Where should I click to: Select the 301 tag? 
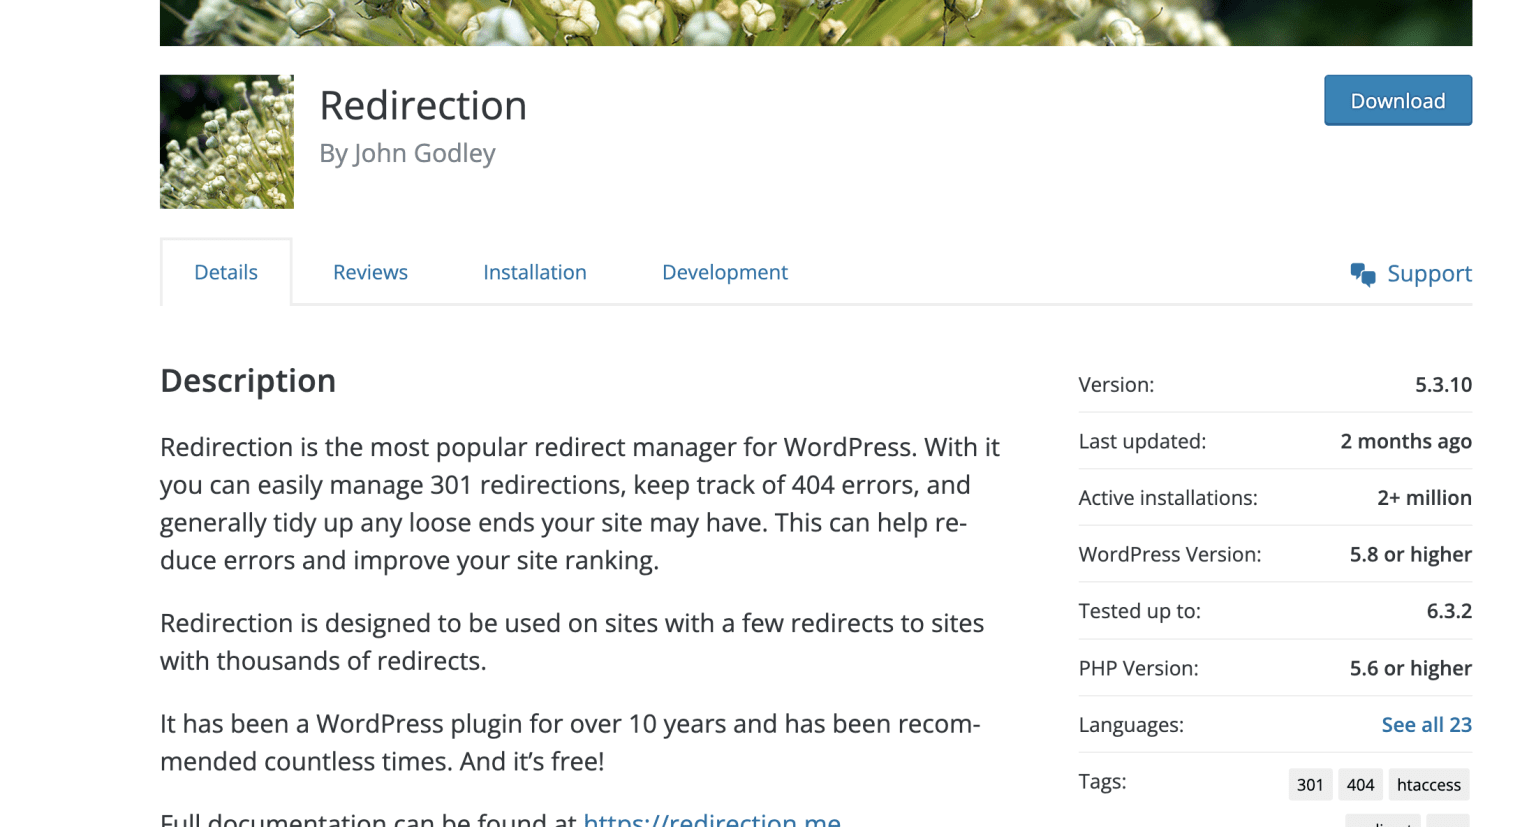[1310, 785]
